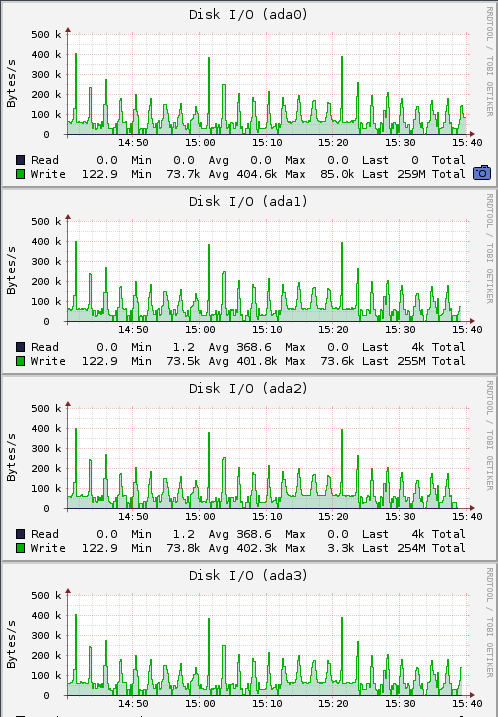Open the Disk I/O (ada0) graph plot
Screen dimensions: 498x717
click(x=268, y=84)
